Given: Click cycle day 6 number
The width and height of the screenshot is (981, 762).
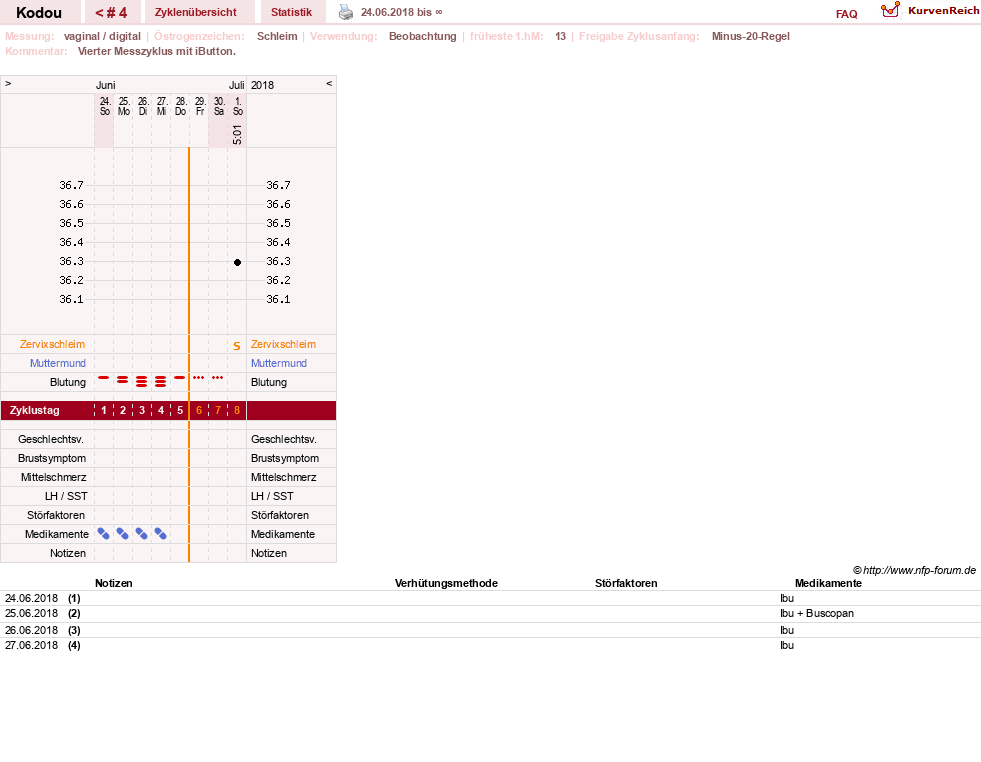Looking at the screenshot, I should (199, 410).
